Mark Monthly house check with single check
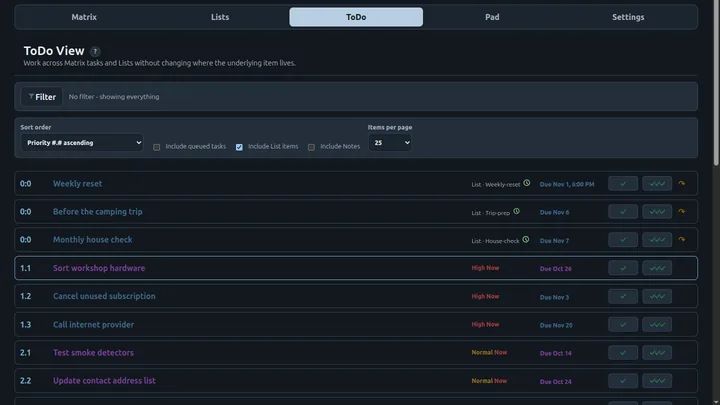 [x=623, y=240]
